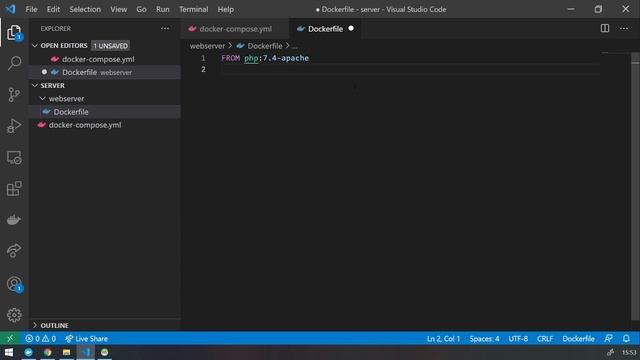Click the remote window indicator in status bar
The height and width of the screenshot is (360, 640).
(x=10, y=338)
